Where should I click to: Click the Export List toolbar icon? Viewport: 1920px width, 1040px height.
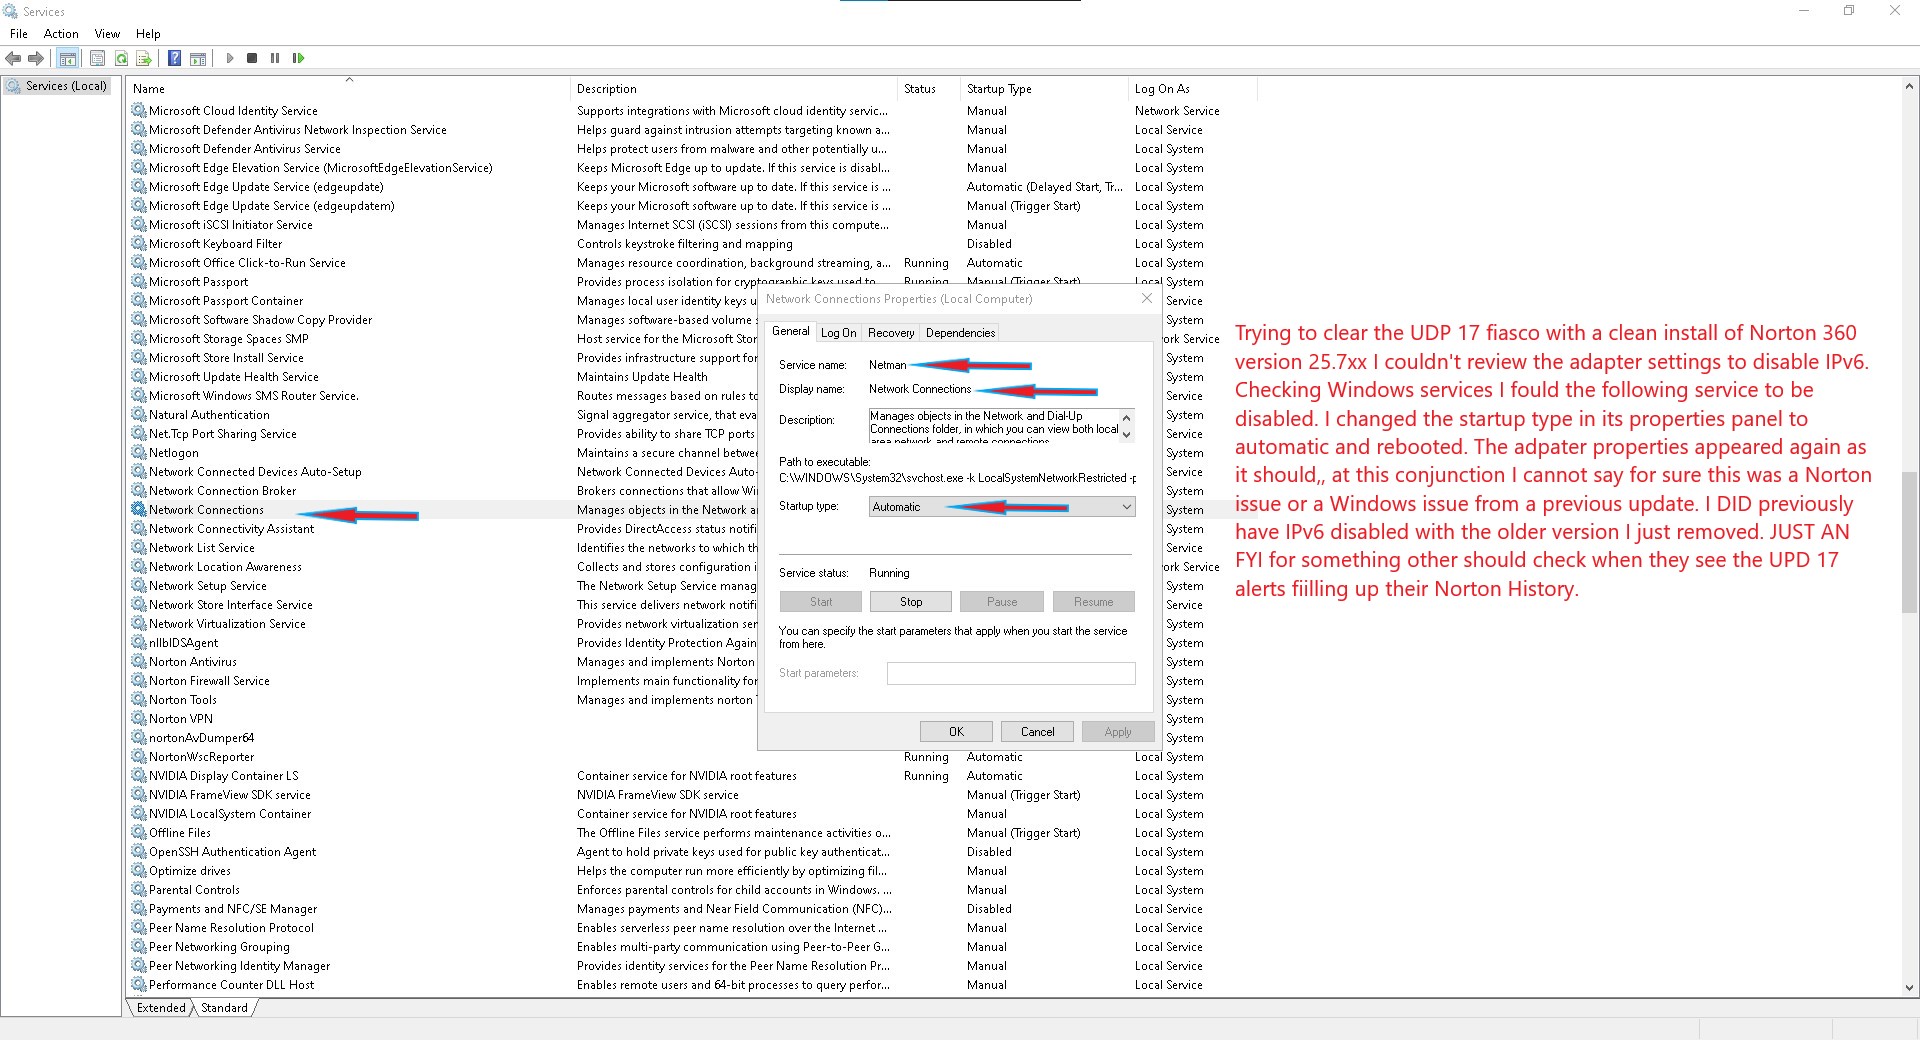(x=144, y=59)
